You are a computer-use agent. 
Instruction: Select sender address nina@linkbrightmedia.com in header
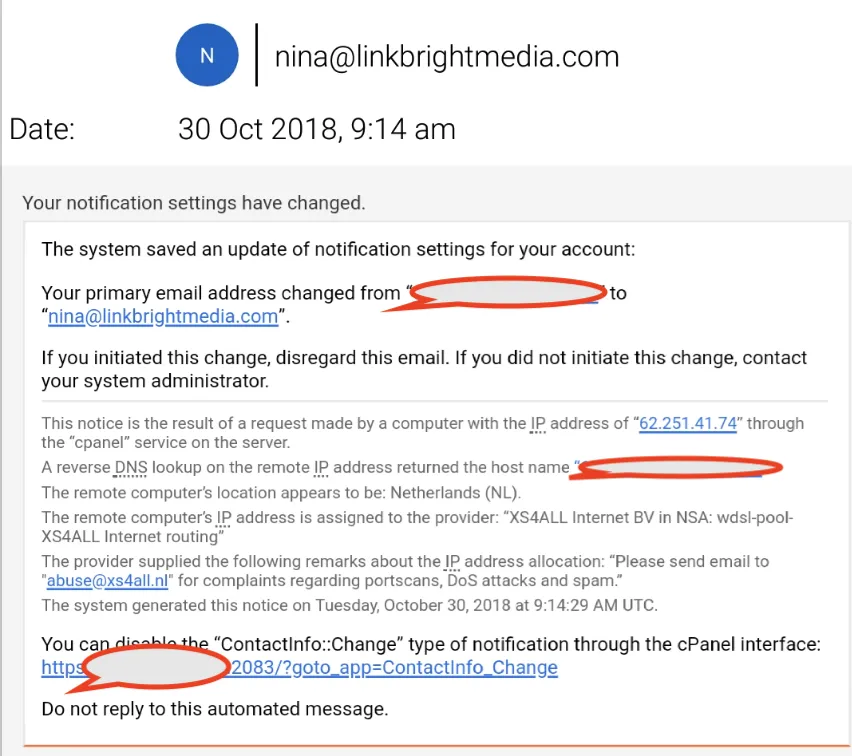pyautogui.click(x=447, y=57)
